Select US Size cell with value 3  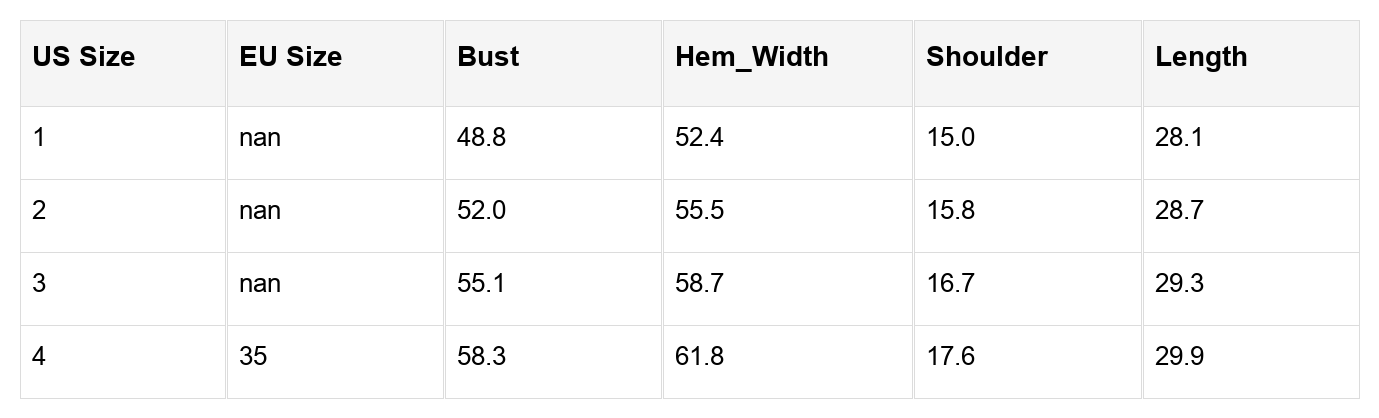[x=39, y=283]
